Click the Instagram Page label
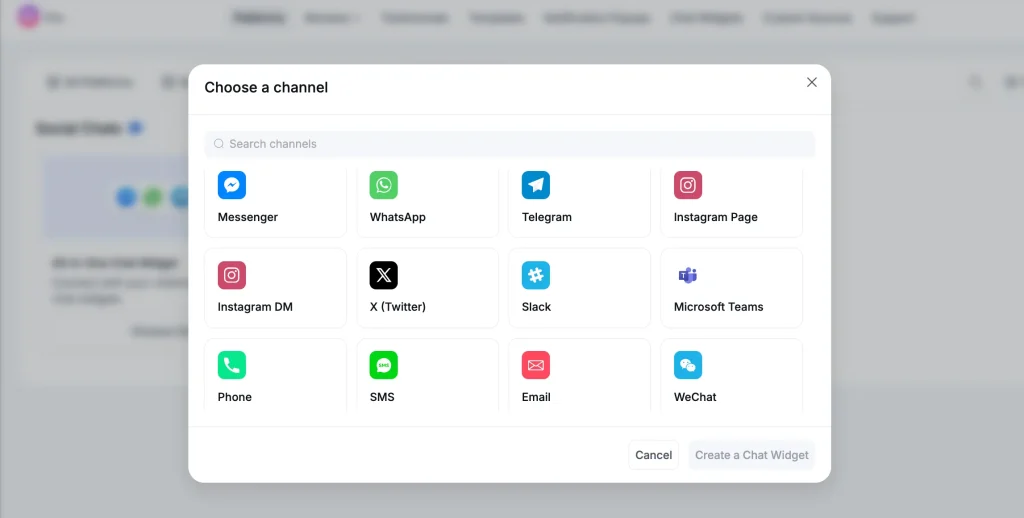 point(716,217)
